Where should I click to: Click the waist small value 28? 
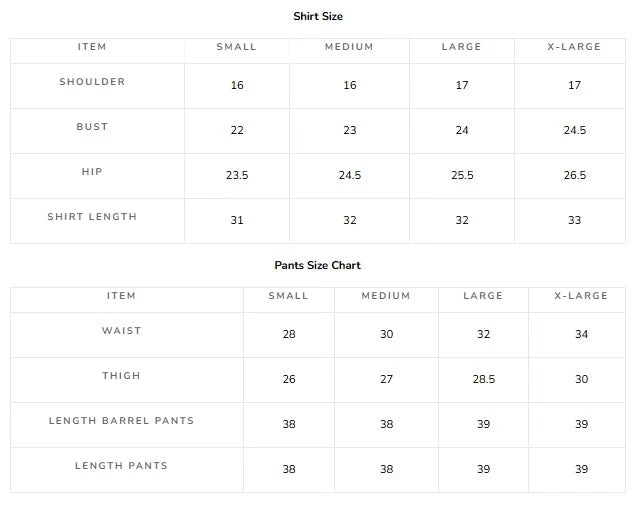(x=289, y=334)
